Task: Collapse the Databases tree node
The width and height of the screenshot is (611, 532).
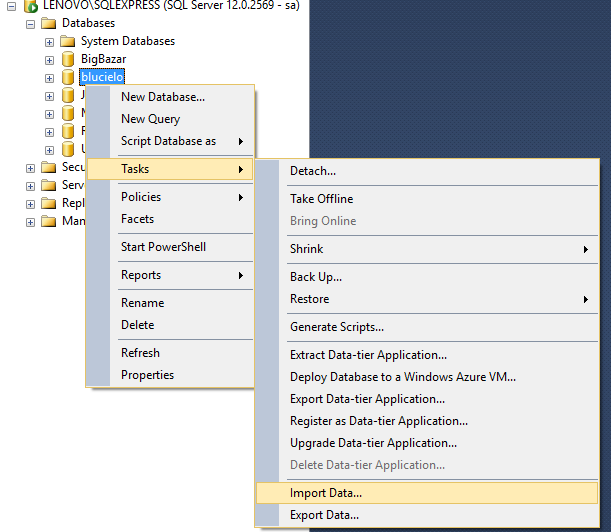Action: [x=30, y=24]
